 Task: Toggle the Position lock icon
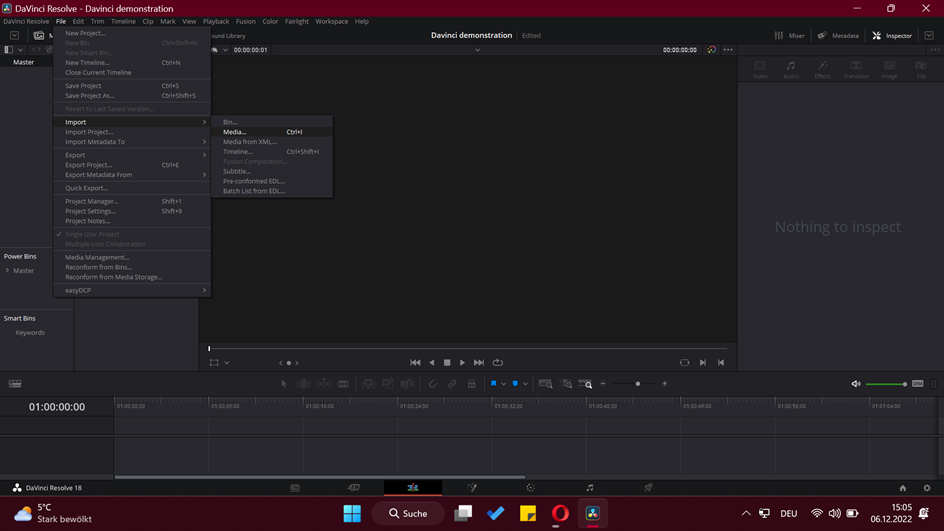tap(472, 384)
